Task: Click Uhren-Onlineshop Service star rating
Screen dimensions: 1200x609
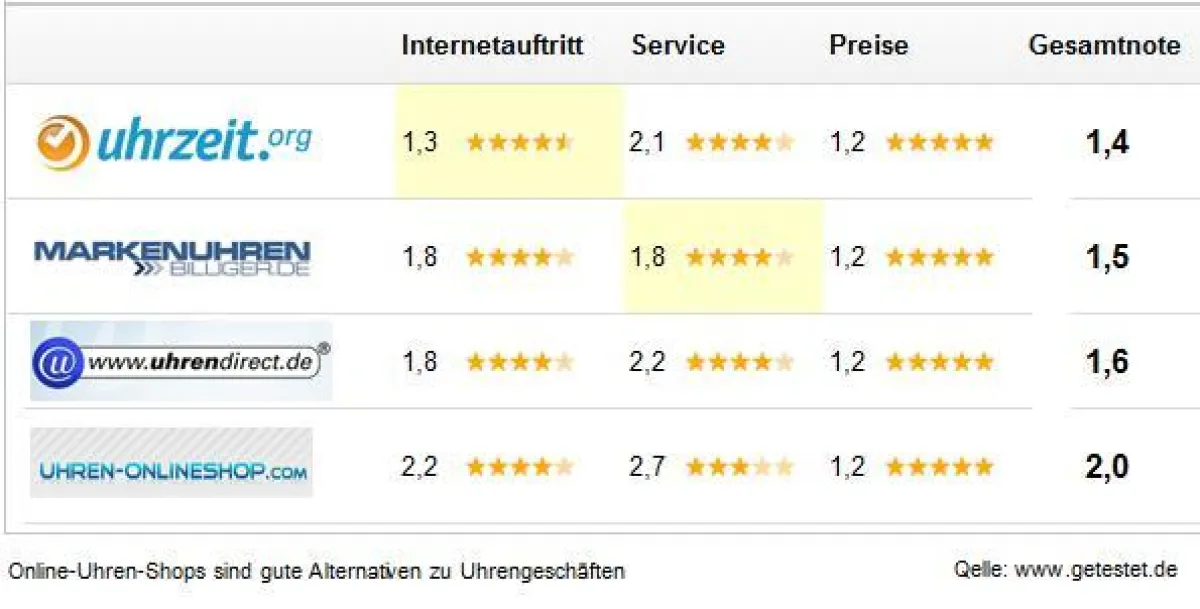Action: pyautogui.click(x=739, y=467)
